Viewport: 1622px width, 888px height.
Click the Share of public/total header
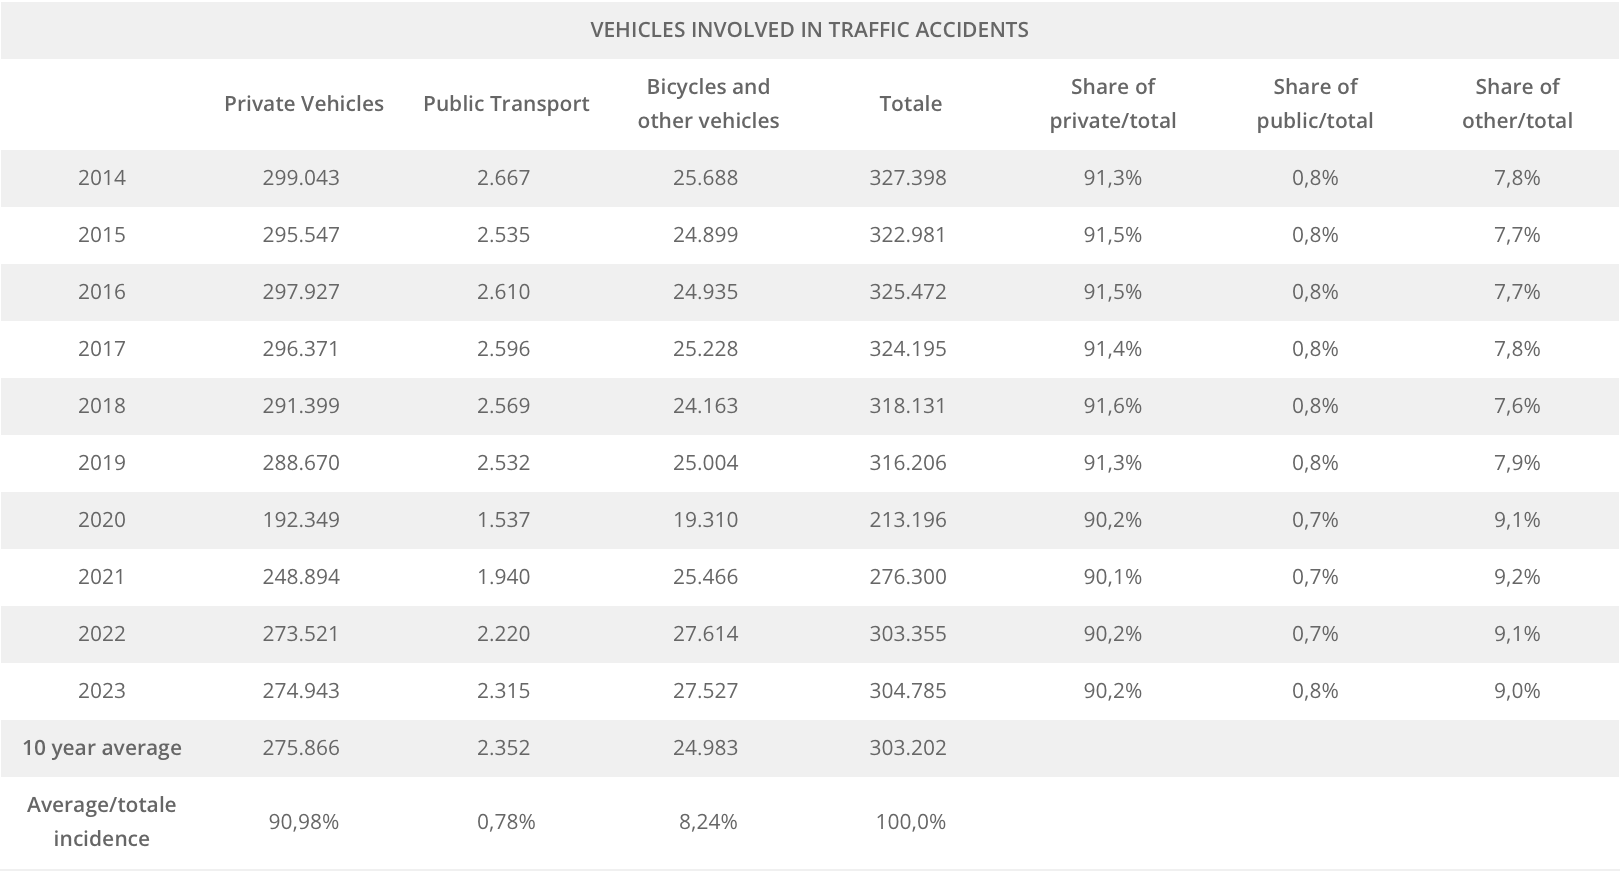[1315, 104]
